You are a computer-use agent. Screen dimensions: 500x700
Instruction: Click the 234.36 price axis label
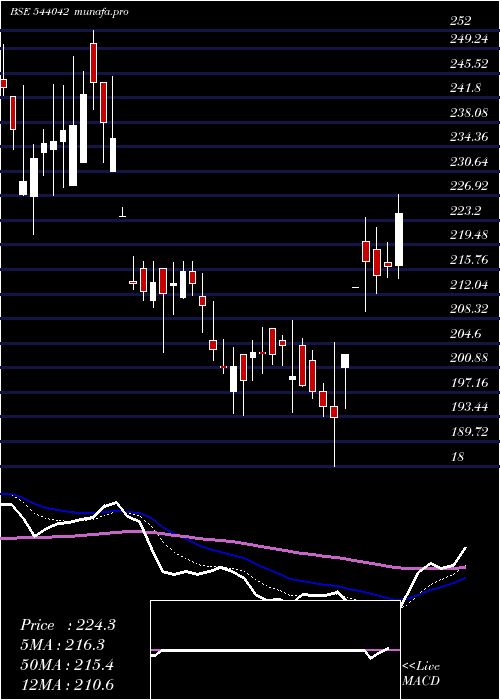point(468,138)
